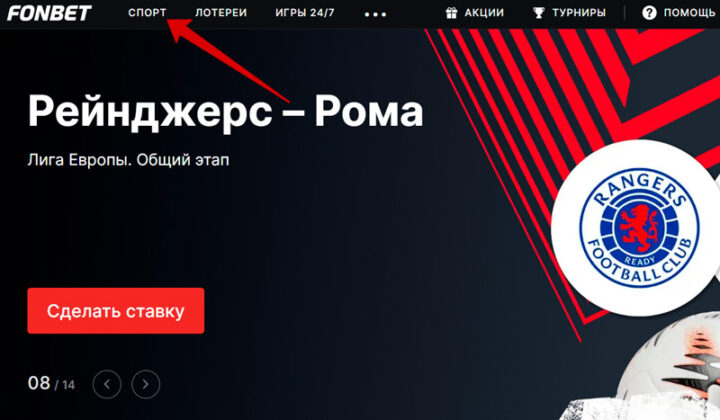The height and width of the screenshot is (420, 720).
Task: Click the Rangers Football Club crest
Action: (x=639, y=227)
